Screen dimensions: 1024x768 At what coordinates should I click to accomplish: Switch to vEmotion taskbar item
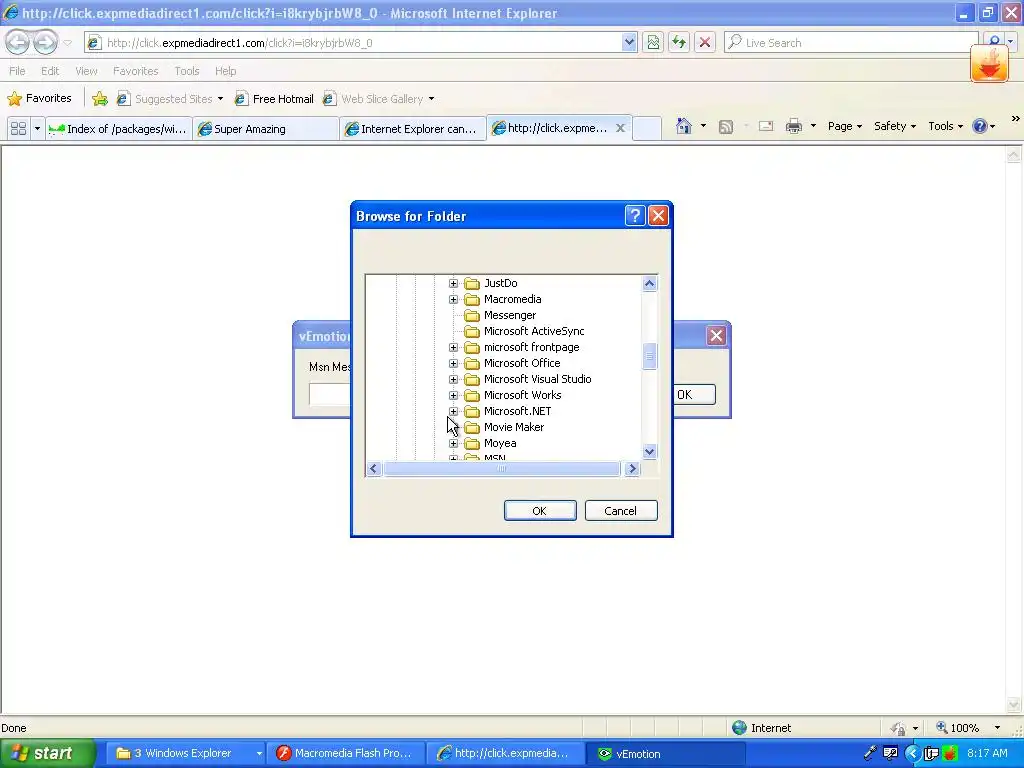[x=666, y=753]
